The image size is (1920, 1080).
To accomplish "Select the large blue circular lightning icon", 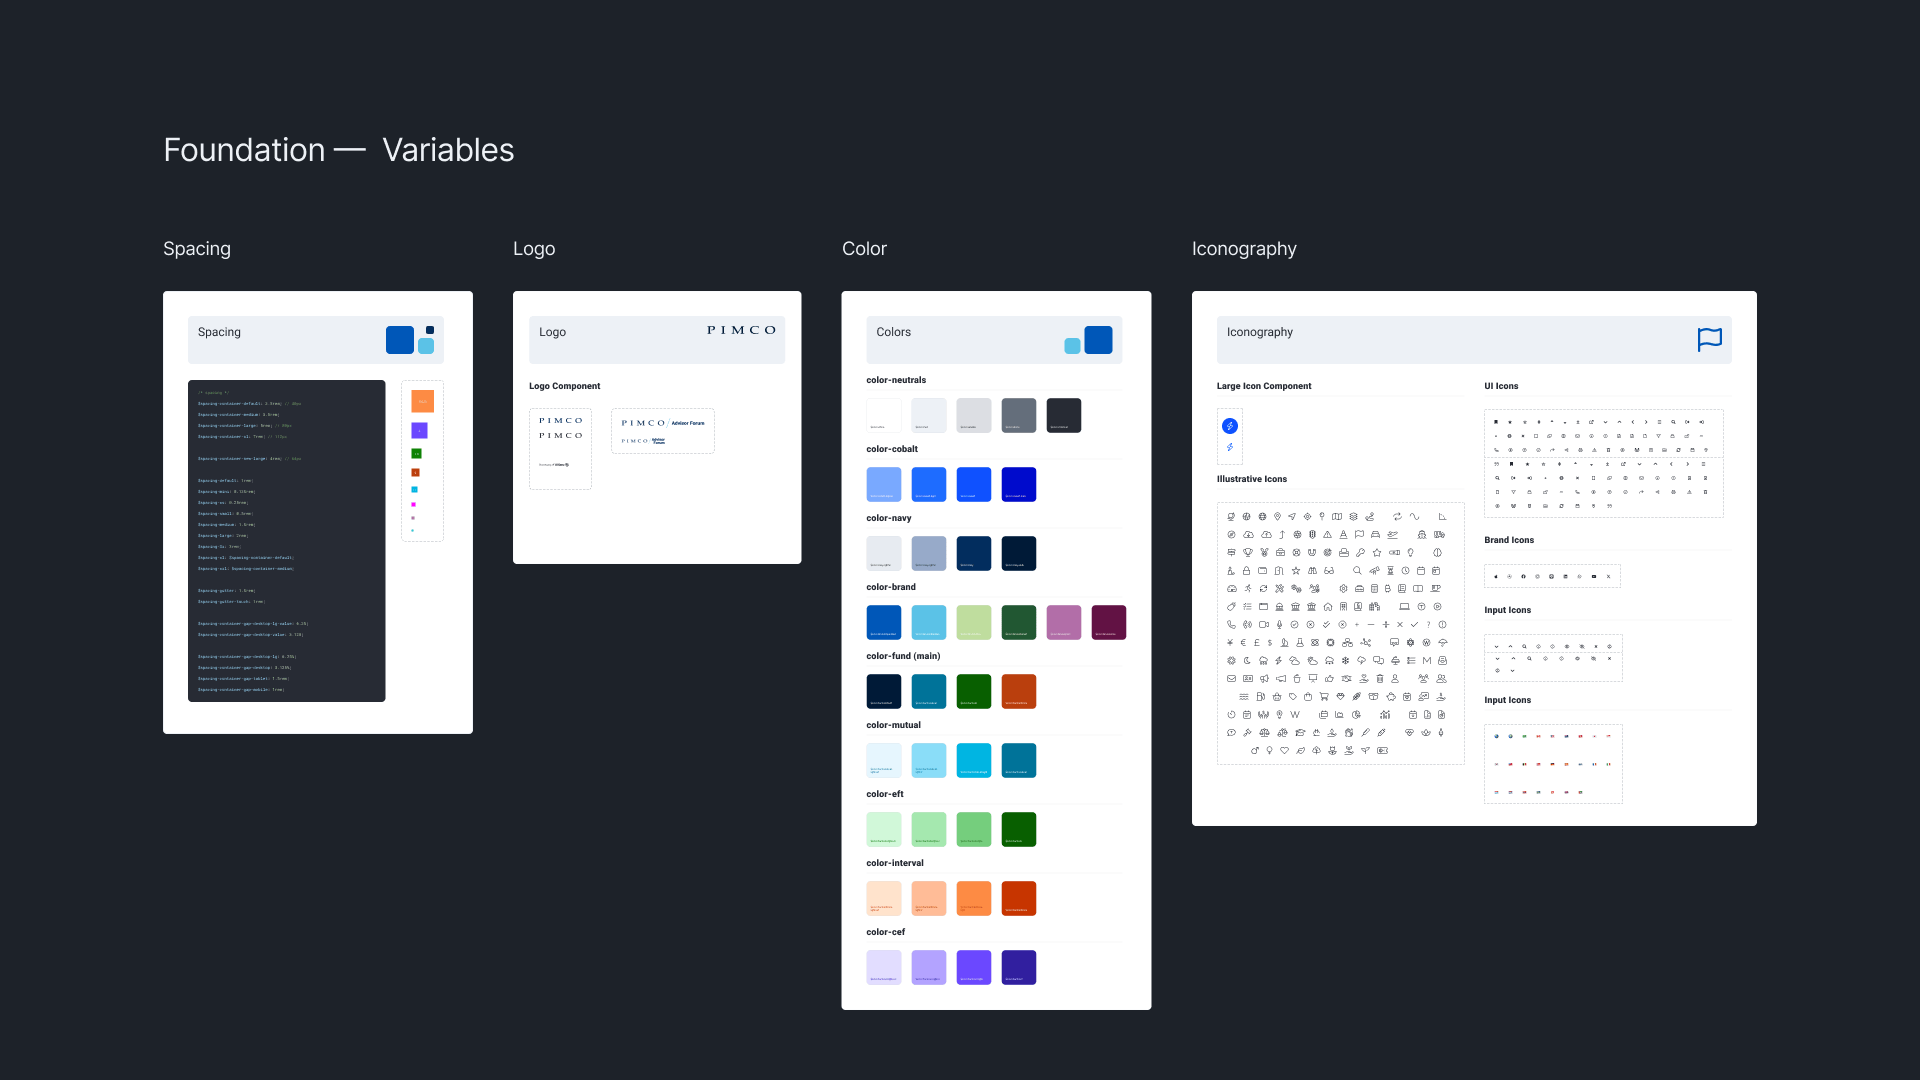I will [x=1230, y=426].
